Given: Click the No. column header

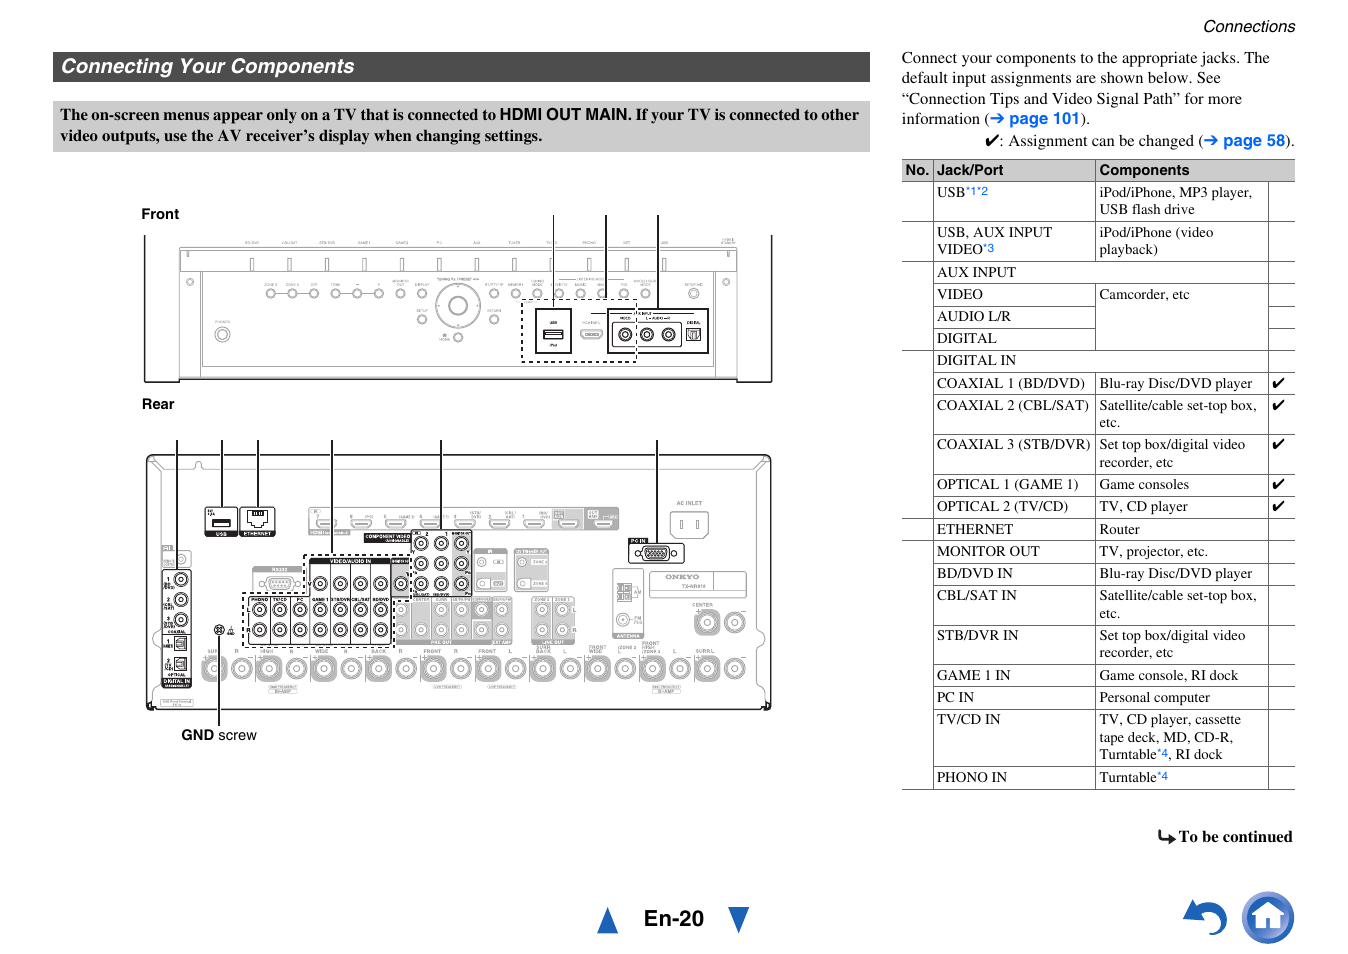Looking at the screenshot, I should pyautogui.click(x=918, y=170).
